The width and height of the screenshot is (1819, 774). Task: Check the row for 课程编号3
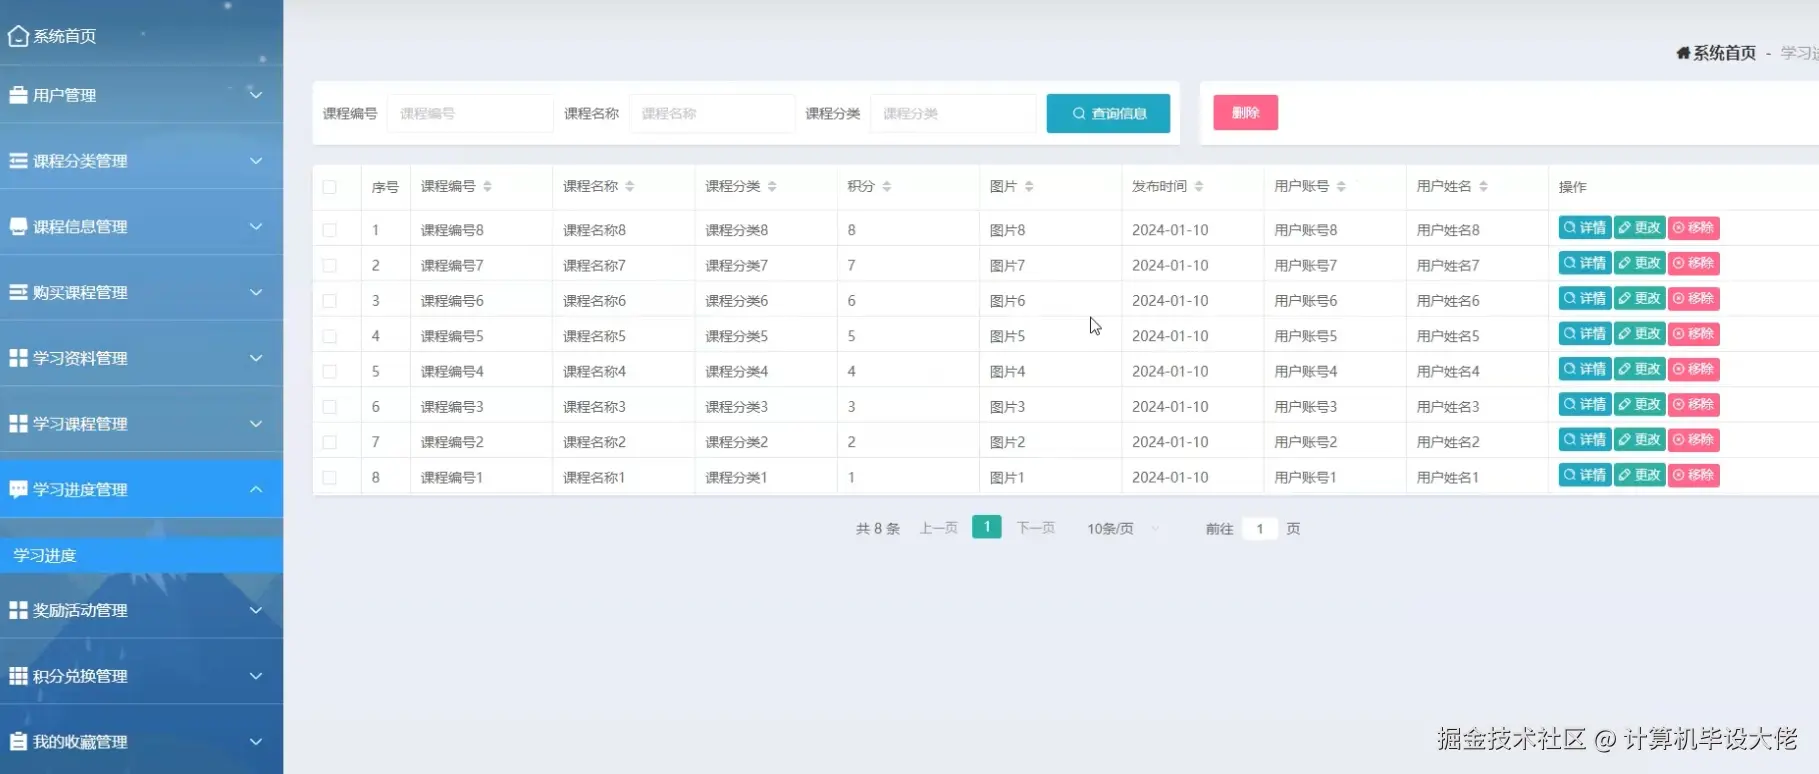coord(330,407)
